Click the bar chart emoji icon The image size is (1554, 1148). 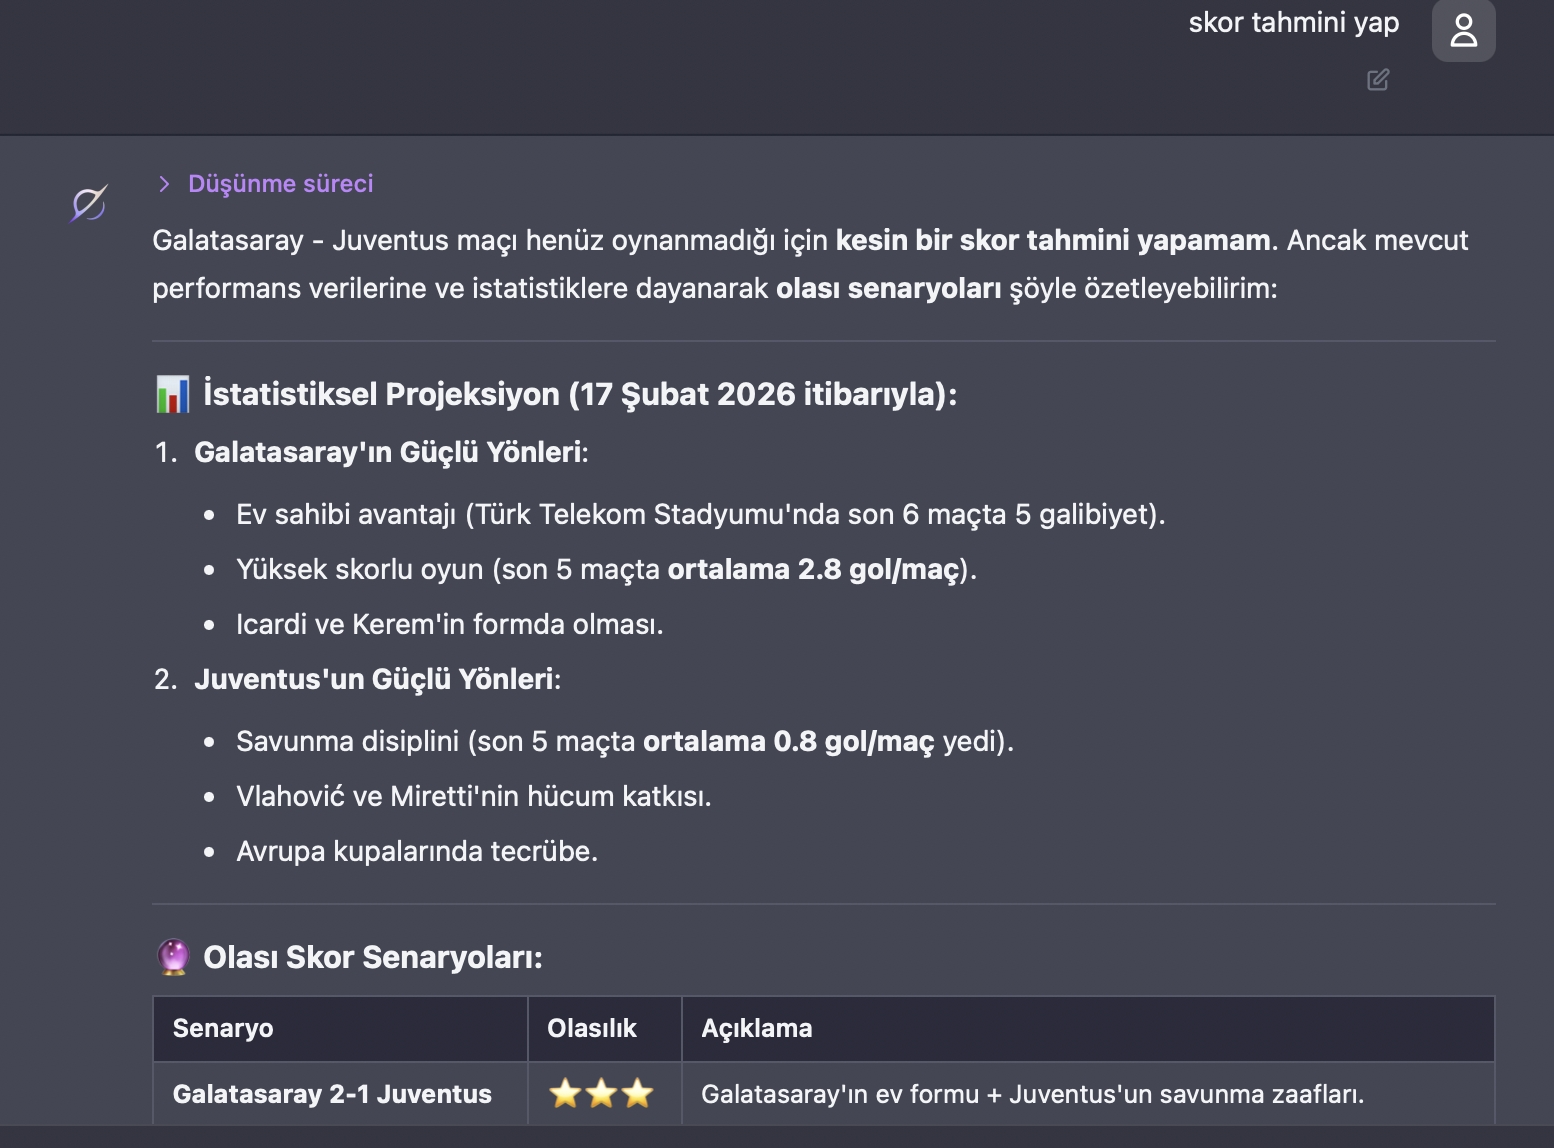coord(173,394)
